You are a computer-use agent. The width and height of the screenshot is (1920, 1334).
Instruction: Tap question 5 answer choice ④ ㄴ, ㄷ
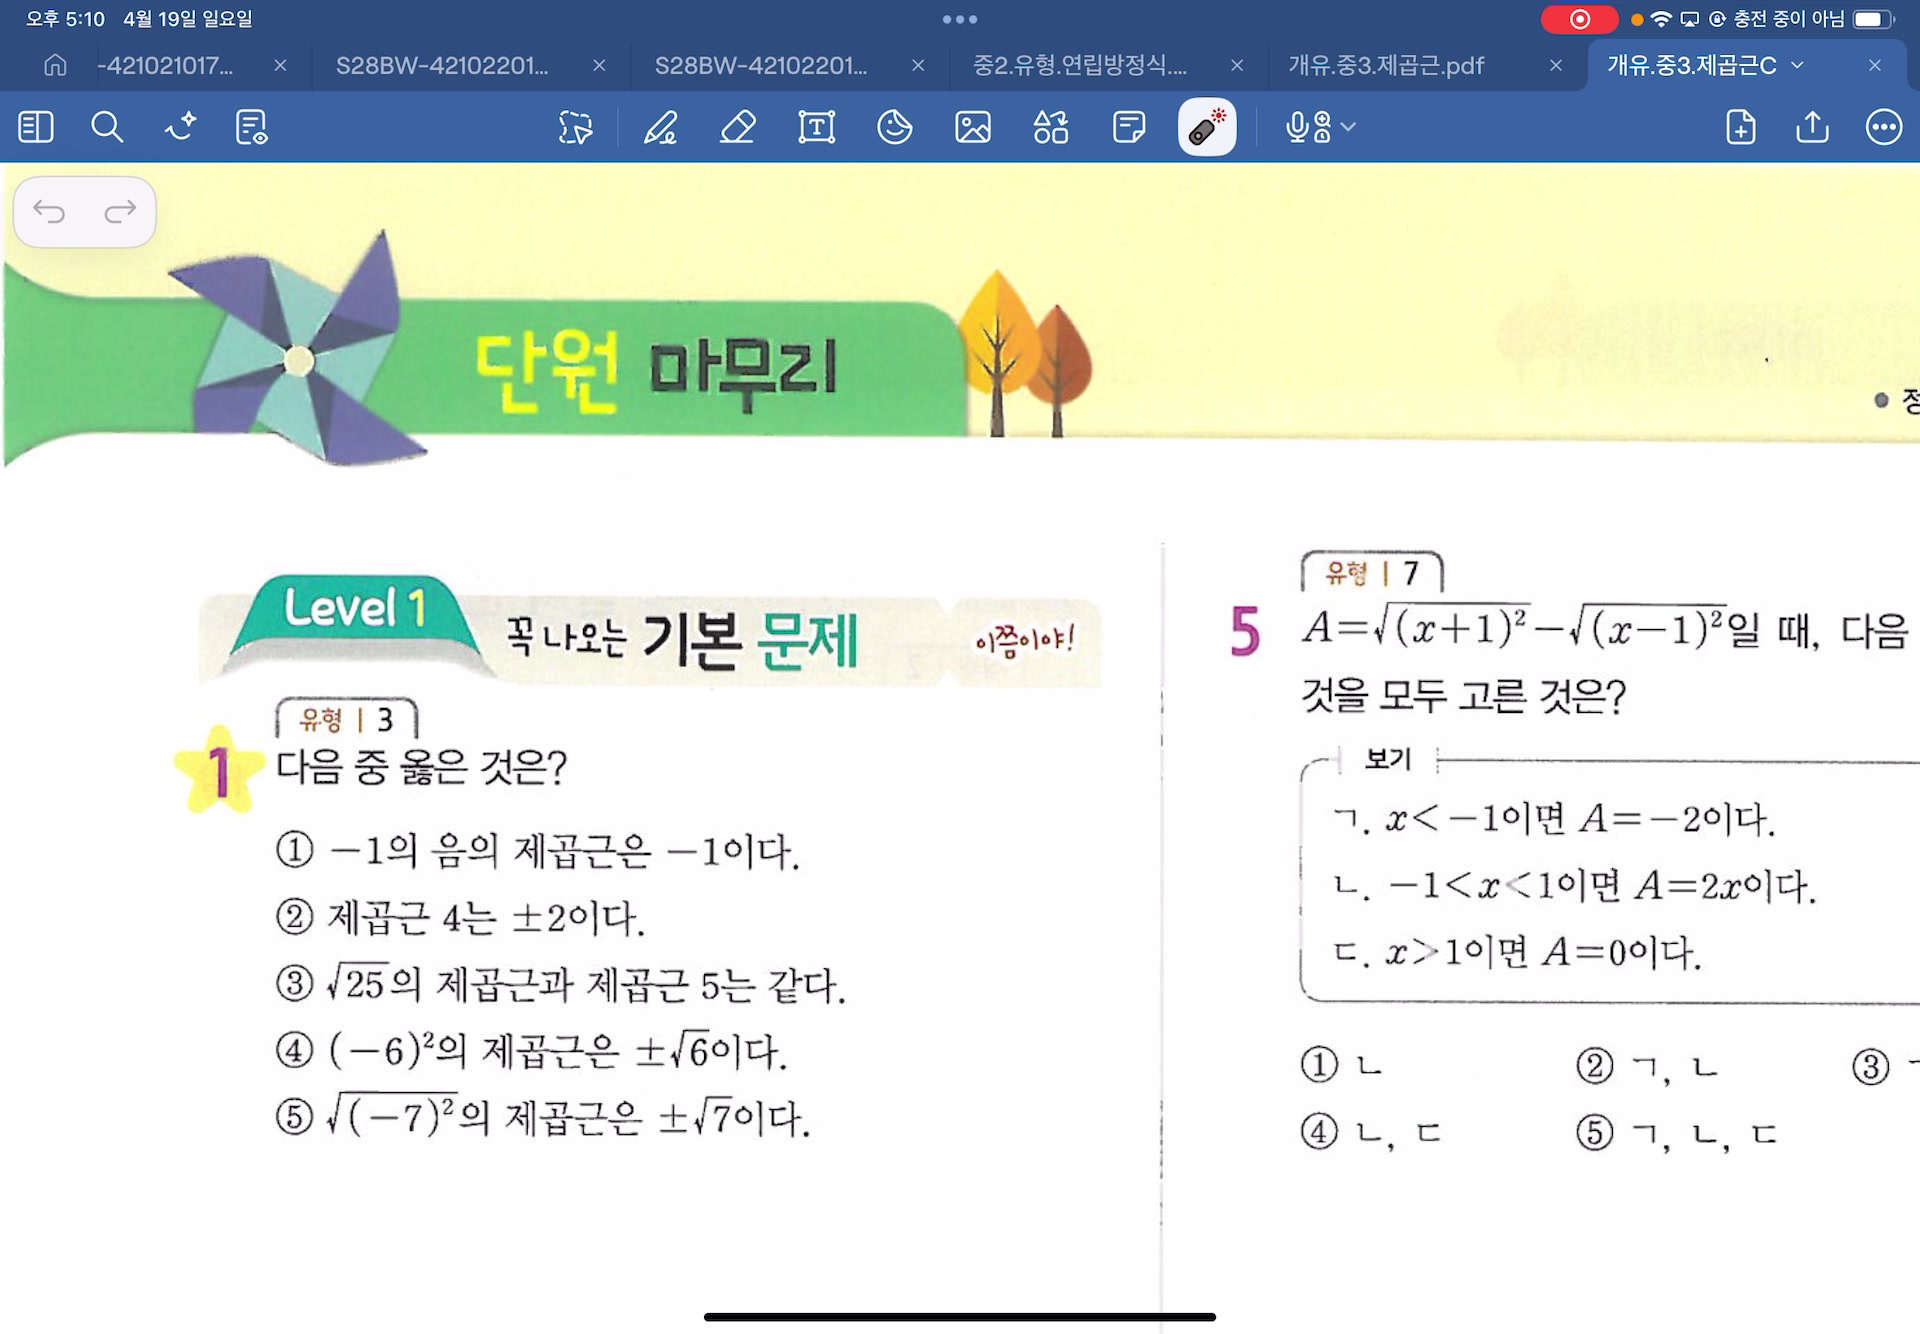(x=1371, y=1132)
